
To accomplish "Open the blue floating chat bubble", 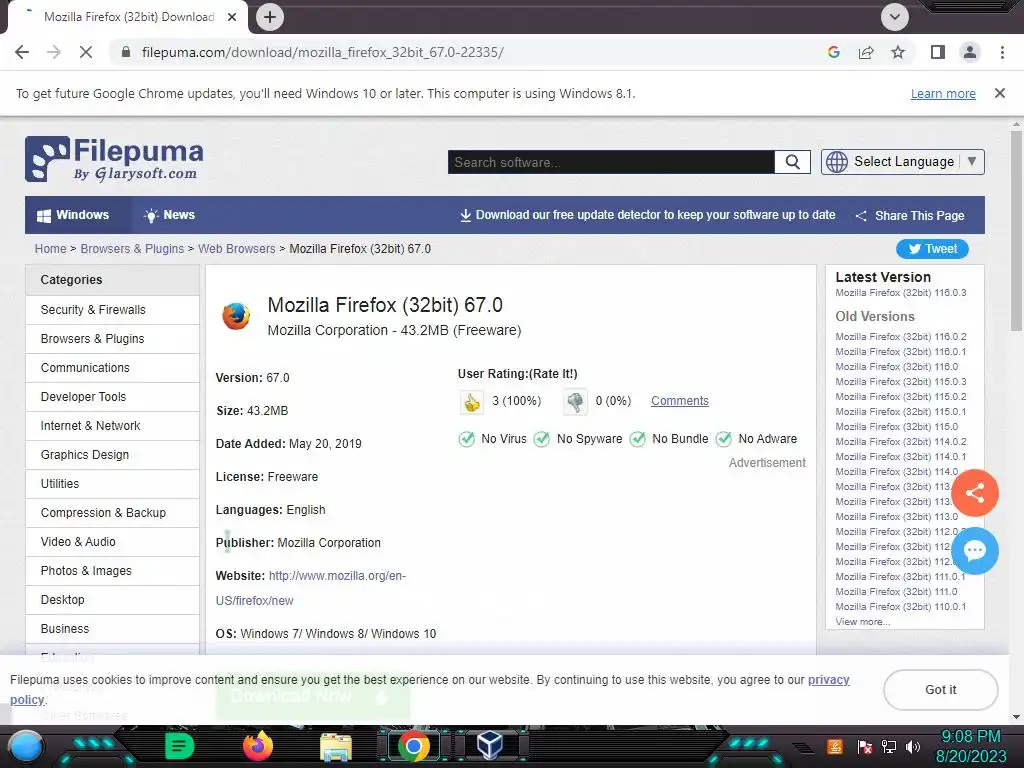I will [x=974, y=551].
